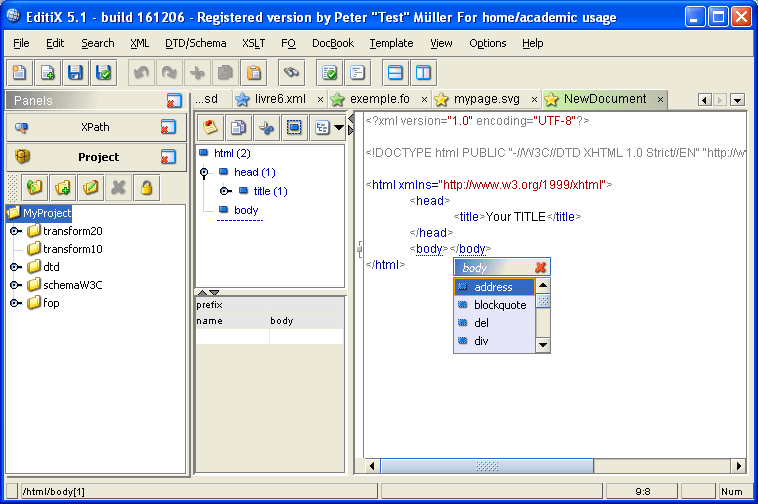The image size is (758, 504).
Task: Click the new file icon with green plus
Action: 47,73
